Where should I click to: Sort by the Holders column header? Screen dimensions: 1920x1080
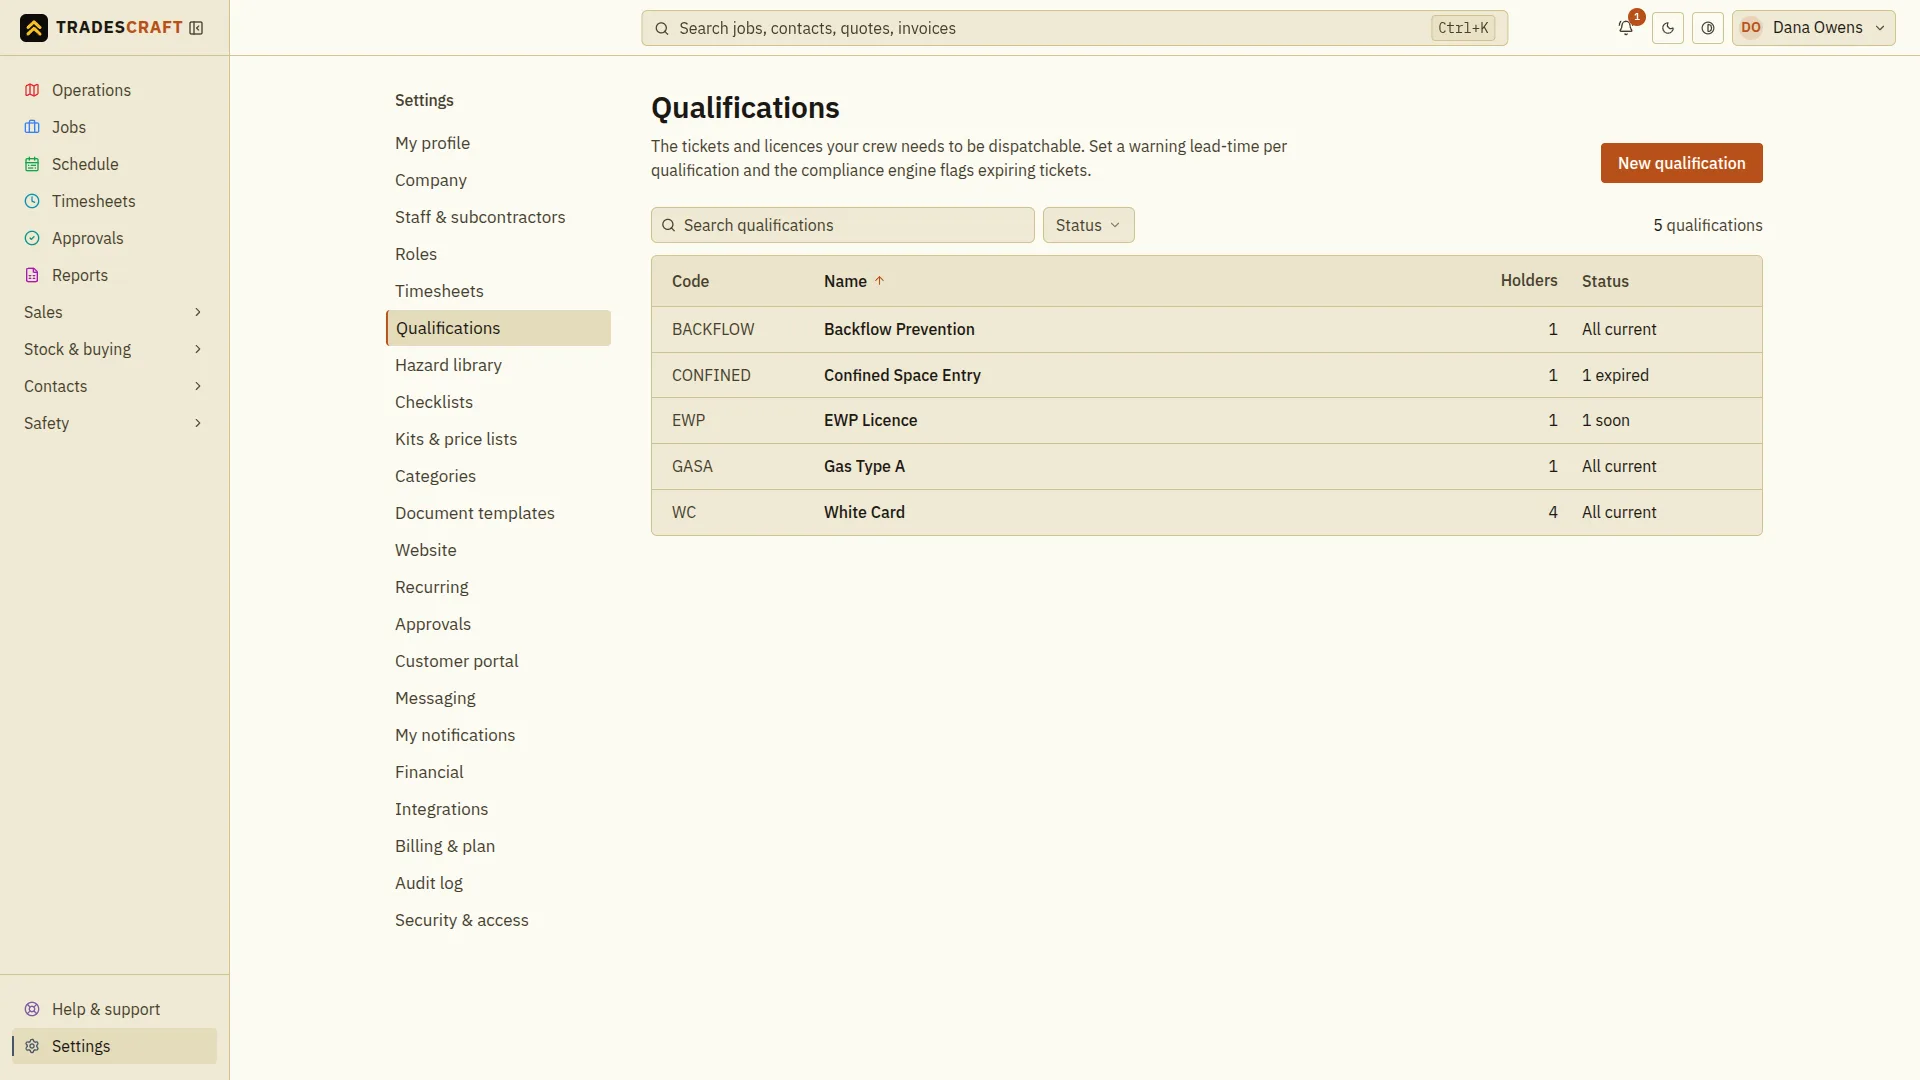[x=1528, y=281]
